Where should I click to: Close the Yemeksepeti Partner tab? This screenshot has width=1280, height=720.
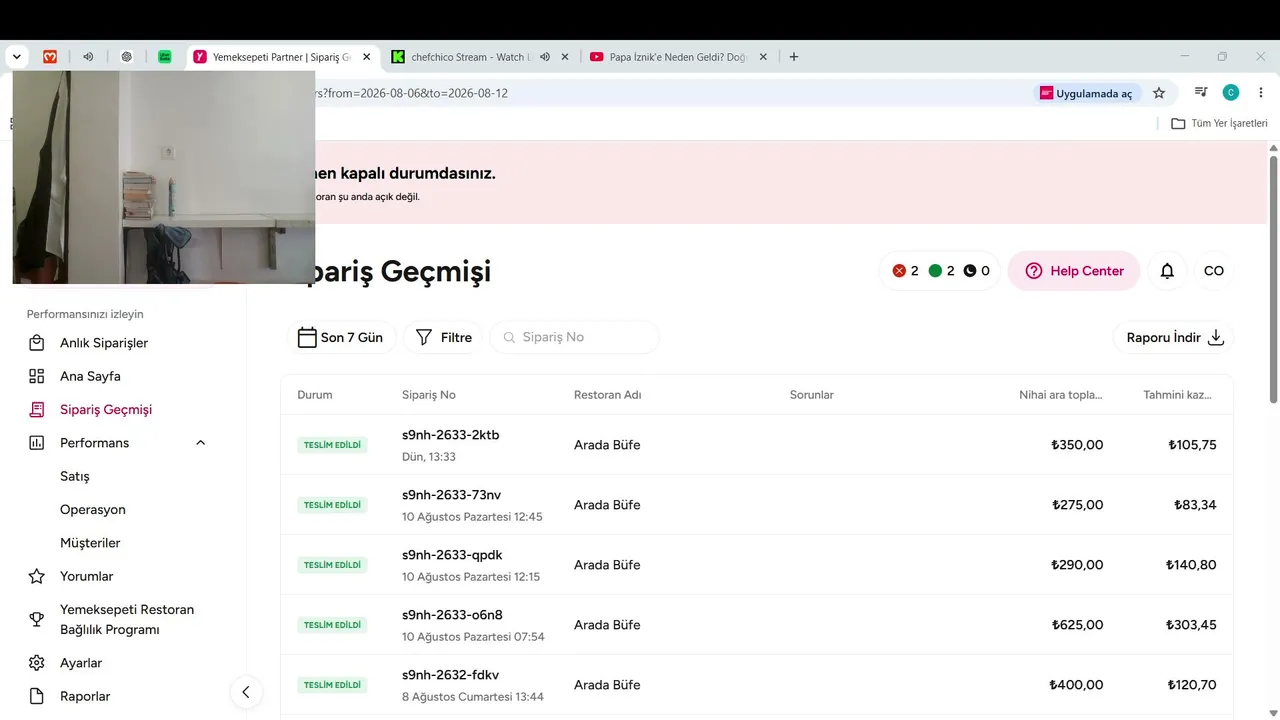[x=367, y=57]
